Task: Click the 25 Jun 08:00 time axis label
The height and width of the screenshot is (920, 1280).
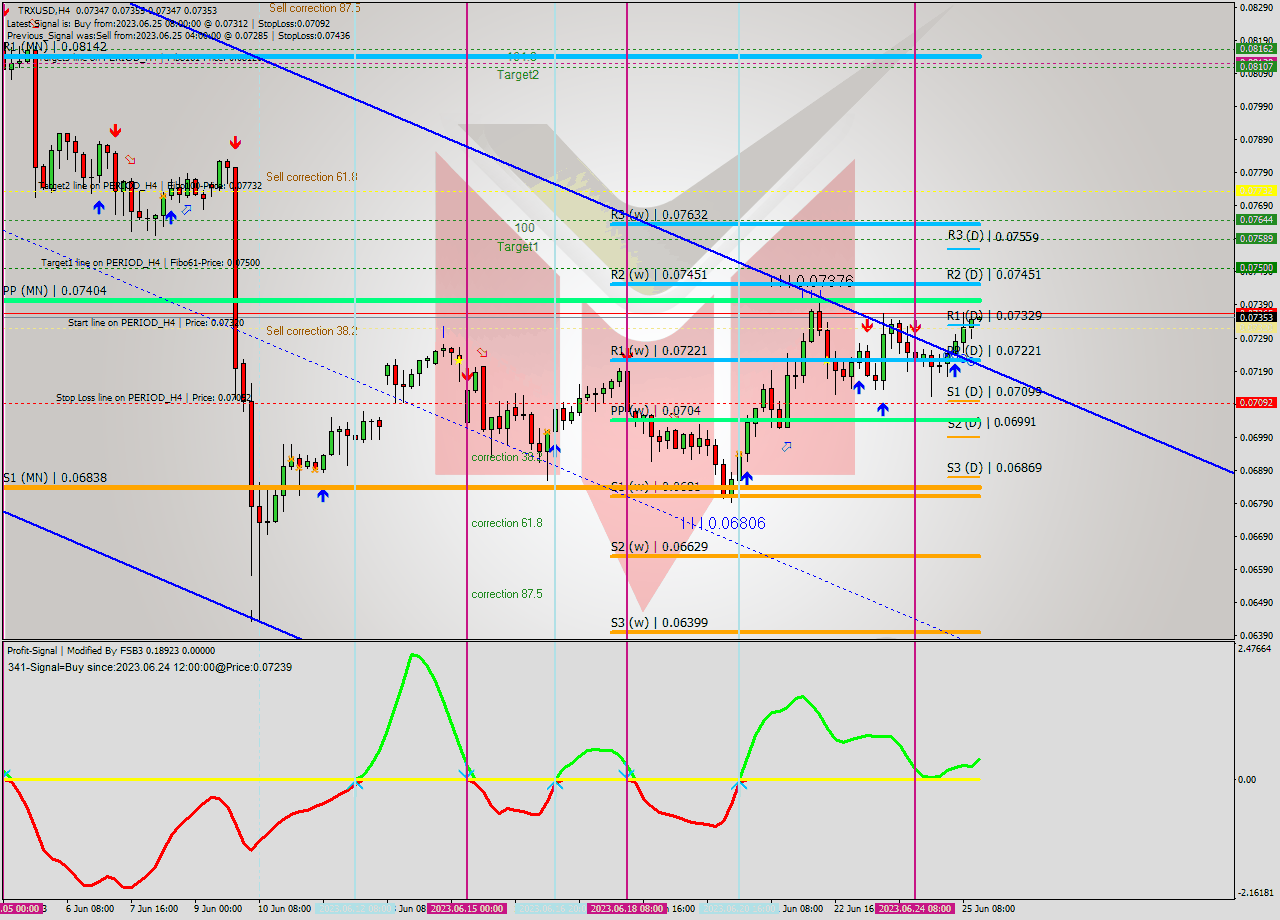Action: [988, 909]
